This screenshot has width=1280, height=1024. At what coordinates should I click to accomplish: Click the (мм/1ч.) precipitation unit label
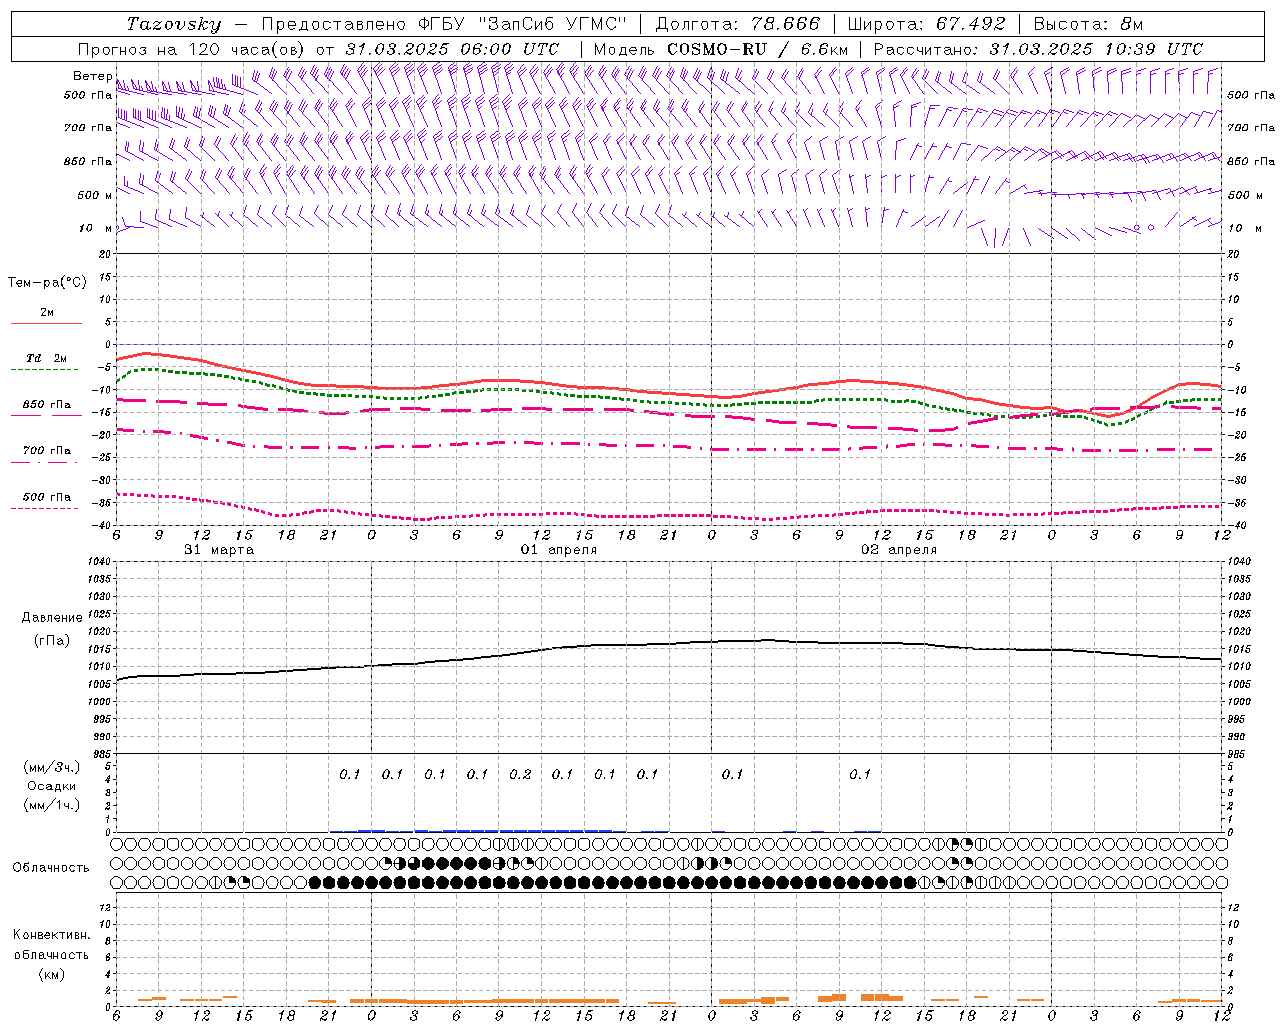pyautogui.click(x=51, y=805)
